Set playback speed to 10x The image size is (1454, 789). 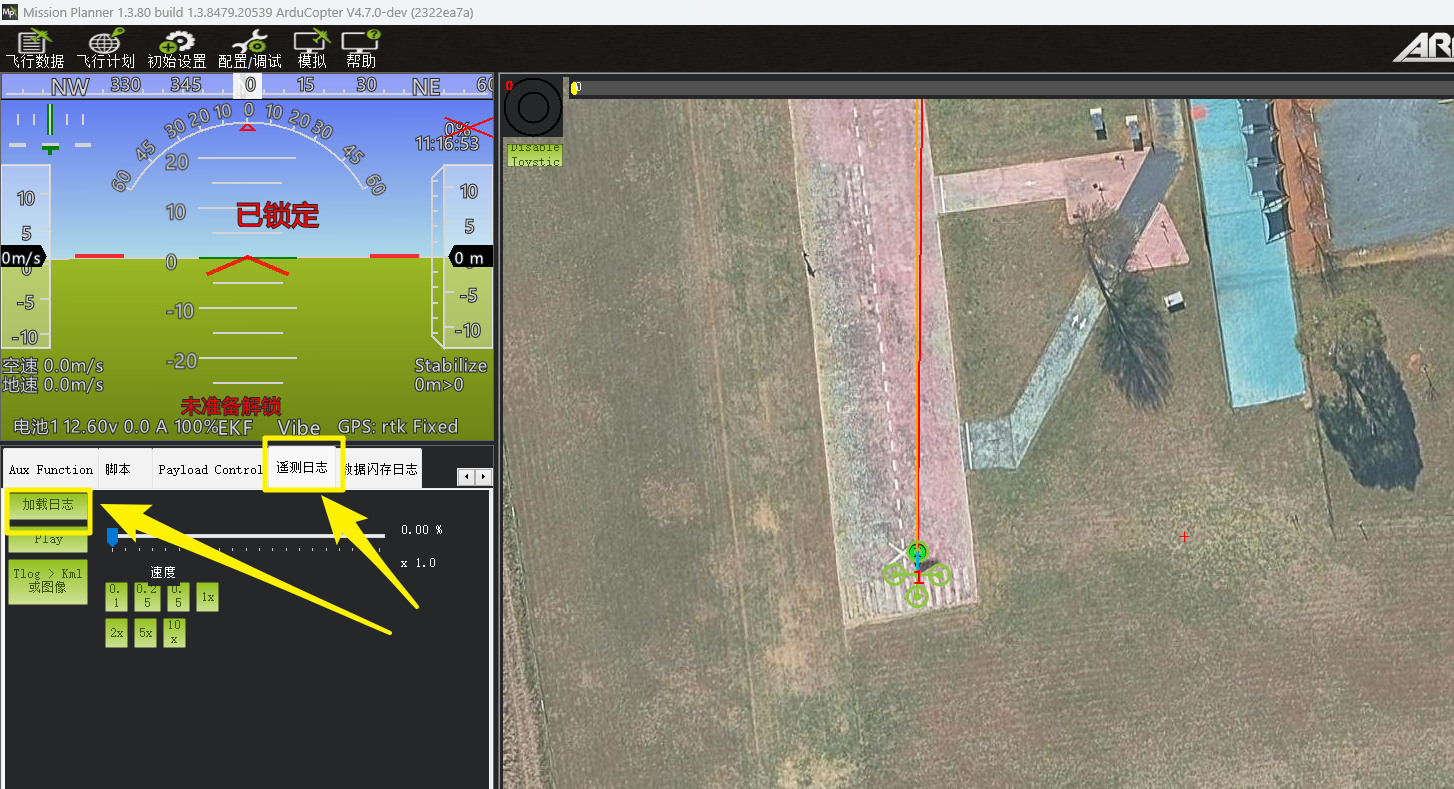(174, 632)
